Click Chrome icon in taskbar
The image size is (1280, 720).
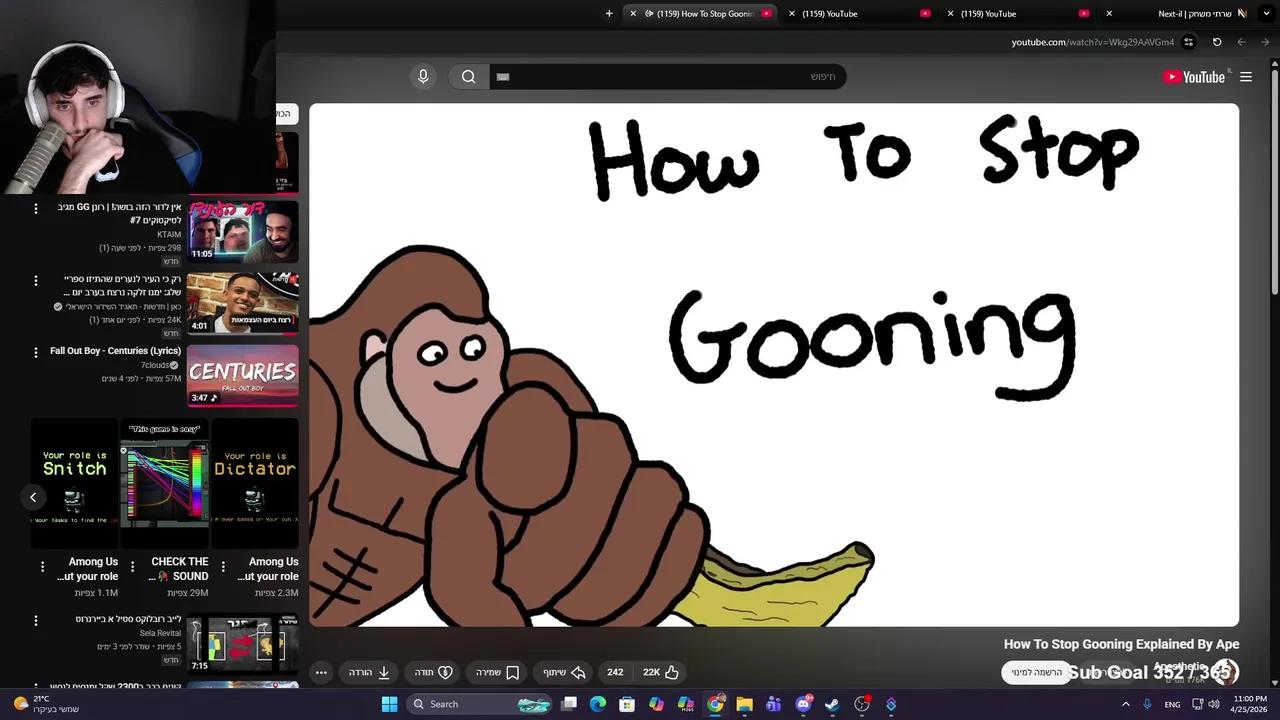click(715, 704)
